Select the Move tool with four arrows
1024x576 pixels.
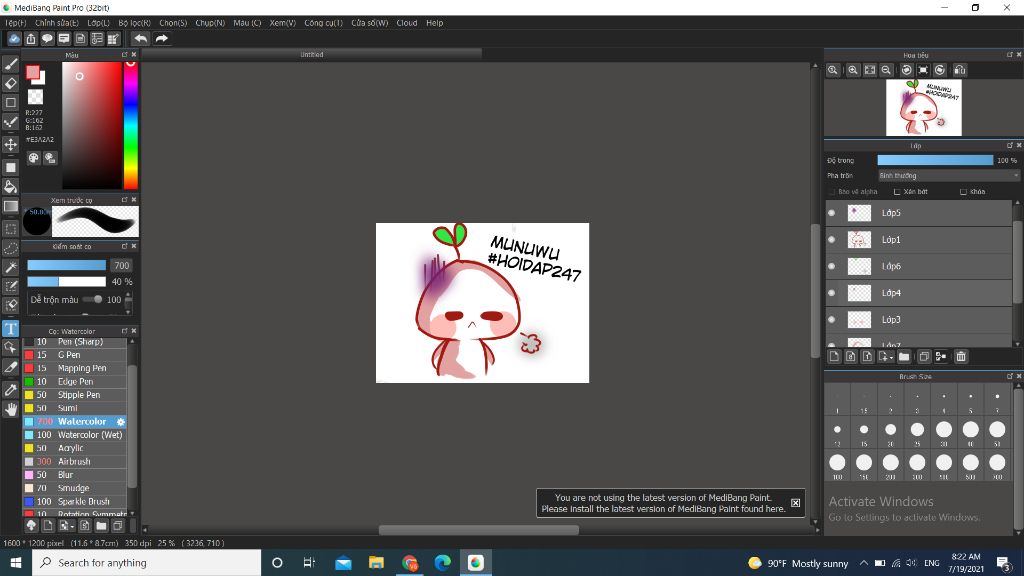coord(10,144)
